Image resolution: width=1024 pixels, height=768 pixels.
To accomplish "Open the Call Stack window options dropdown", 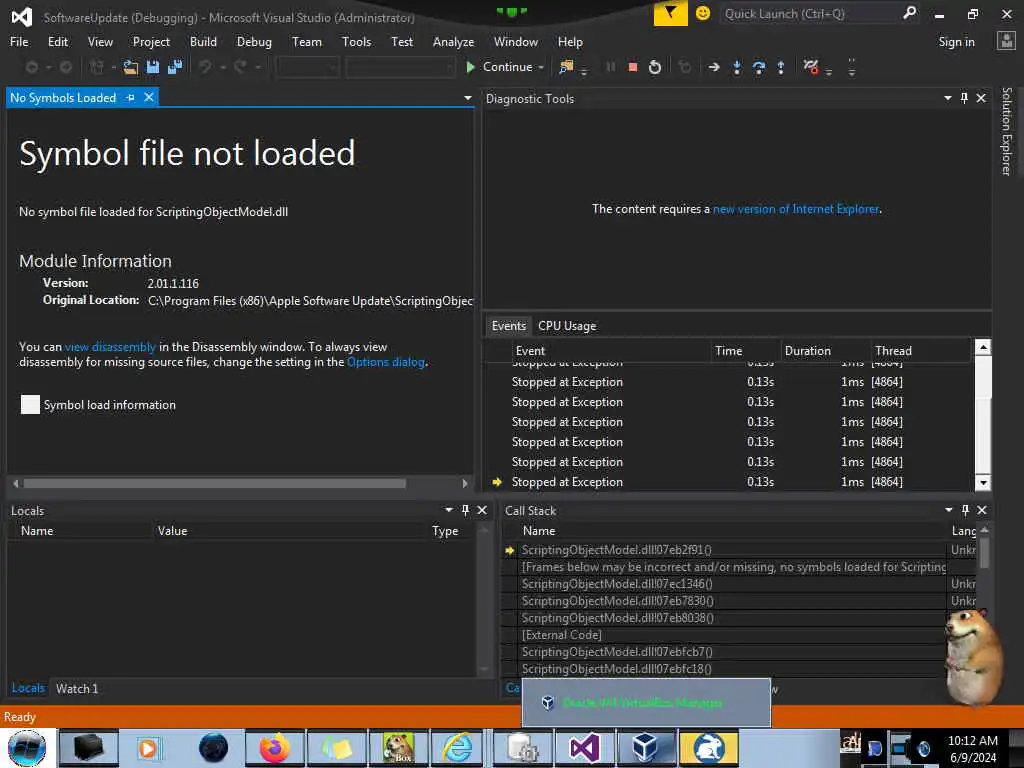I will [948, 510].
